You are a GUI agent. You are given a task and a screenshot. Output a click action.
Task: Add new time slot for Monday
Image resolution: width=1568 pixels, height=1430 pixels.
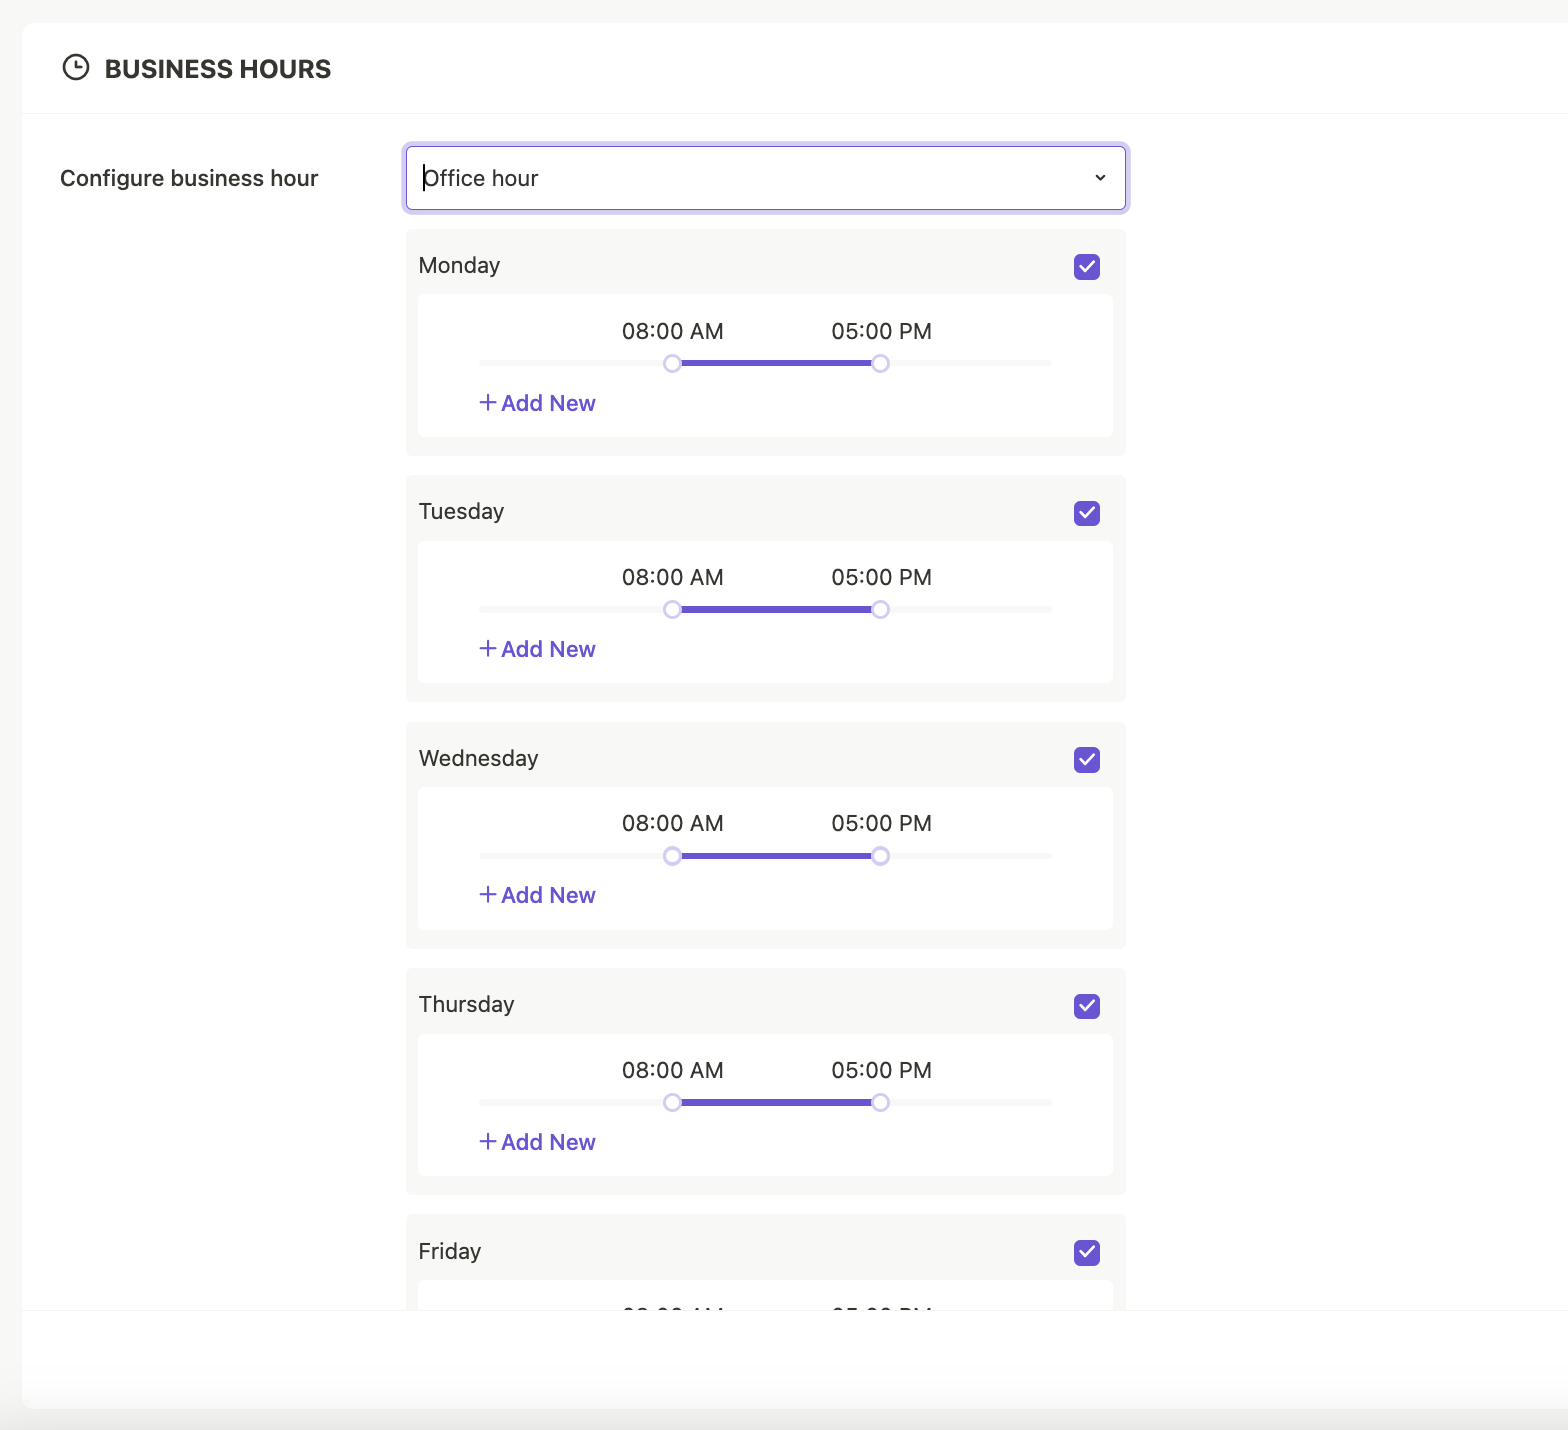(x=538, y=403)
